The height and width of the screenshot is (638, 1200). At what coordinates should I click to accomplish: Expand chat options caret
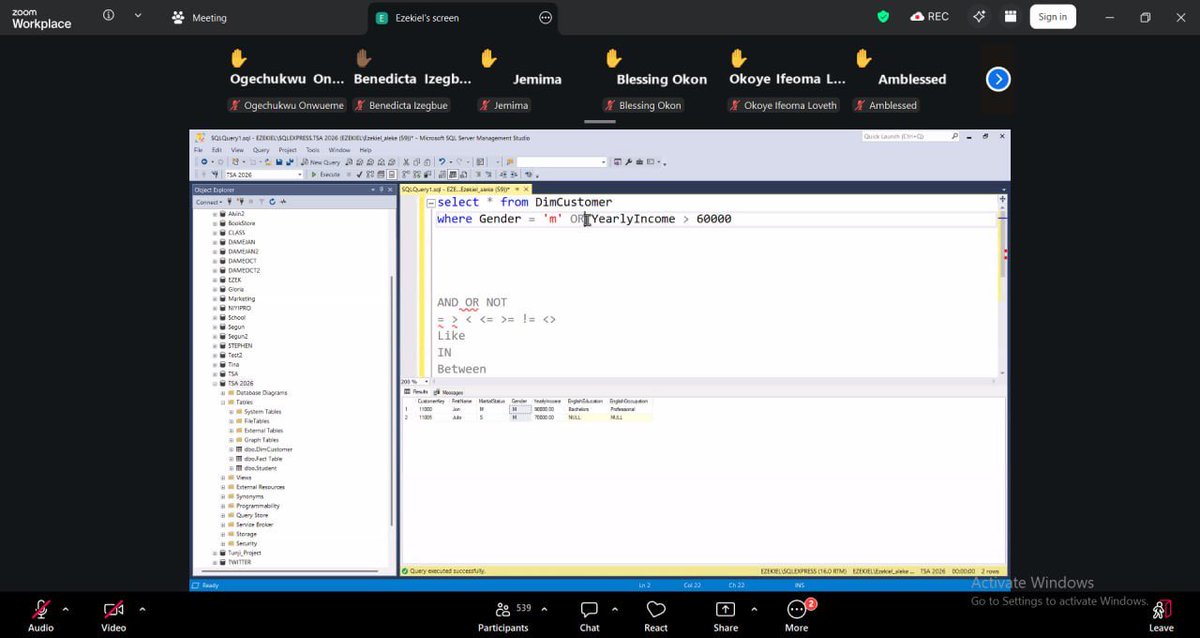(614, 608)
